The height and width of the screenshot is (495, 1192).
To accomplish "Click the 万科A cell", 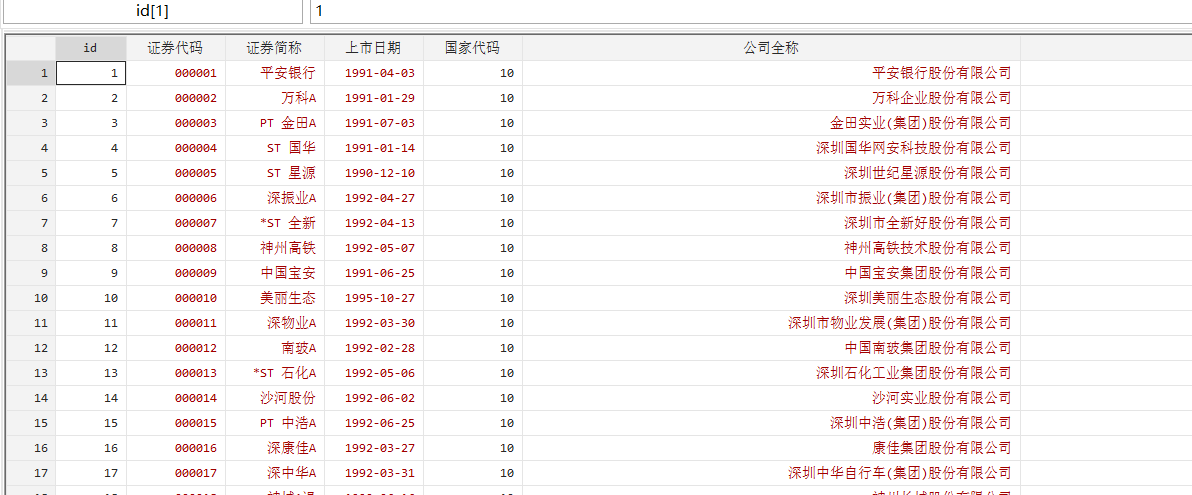I will click(274, 98).
